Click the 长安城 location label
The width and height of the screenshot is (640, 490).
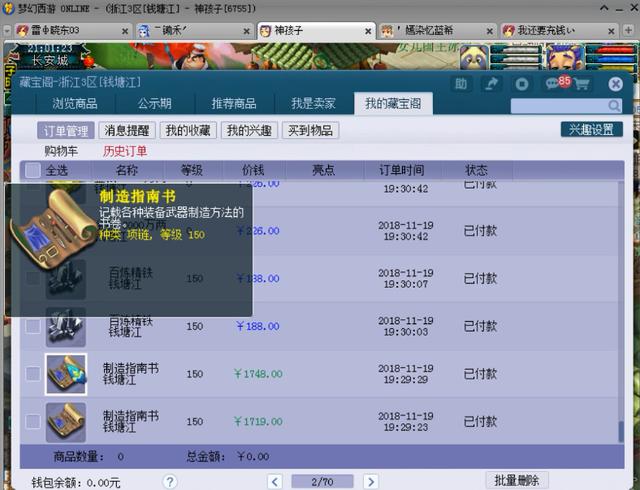click(50, 61)
